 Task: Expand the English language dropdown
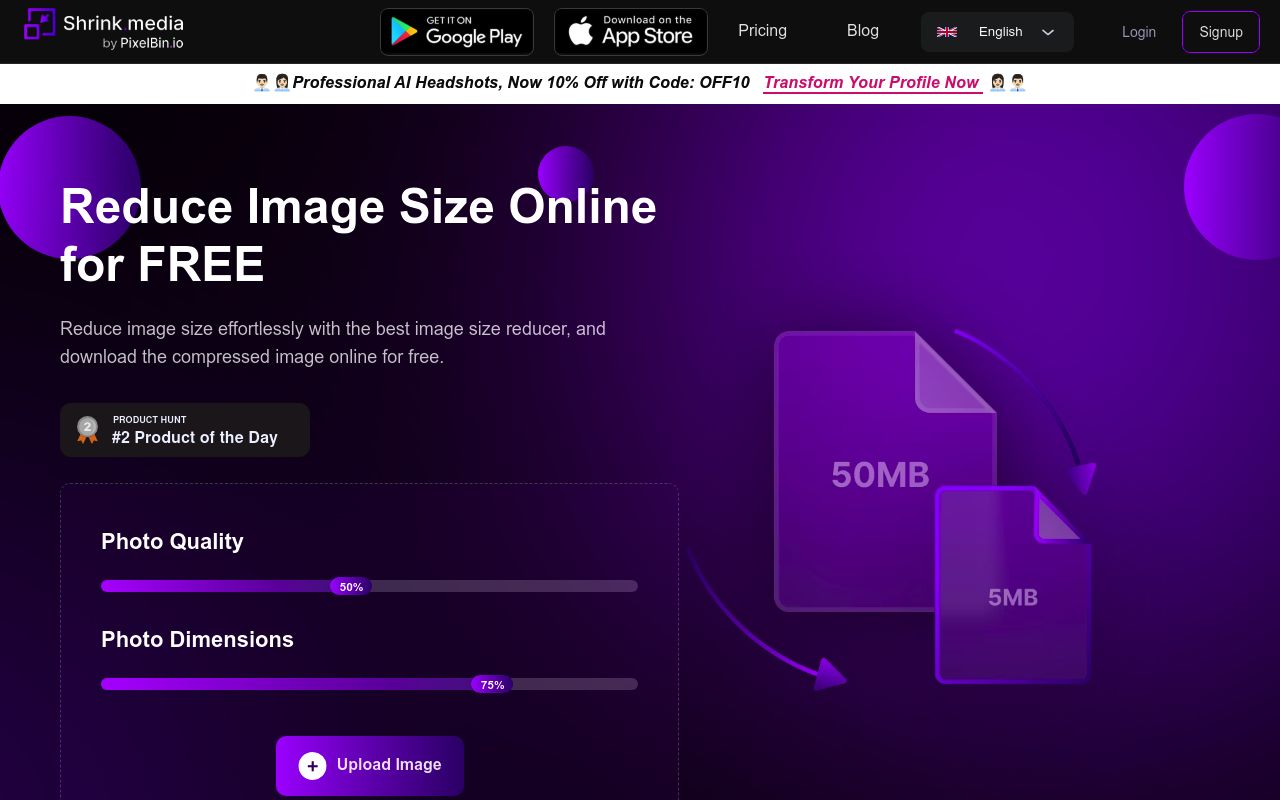point(997,32)
